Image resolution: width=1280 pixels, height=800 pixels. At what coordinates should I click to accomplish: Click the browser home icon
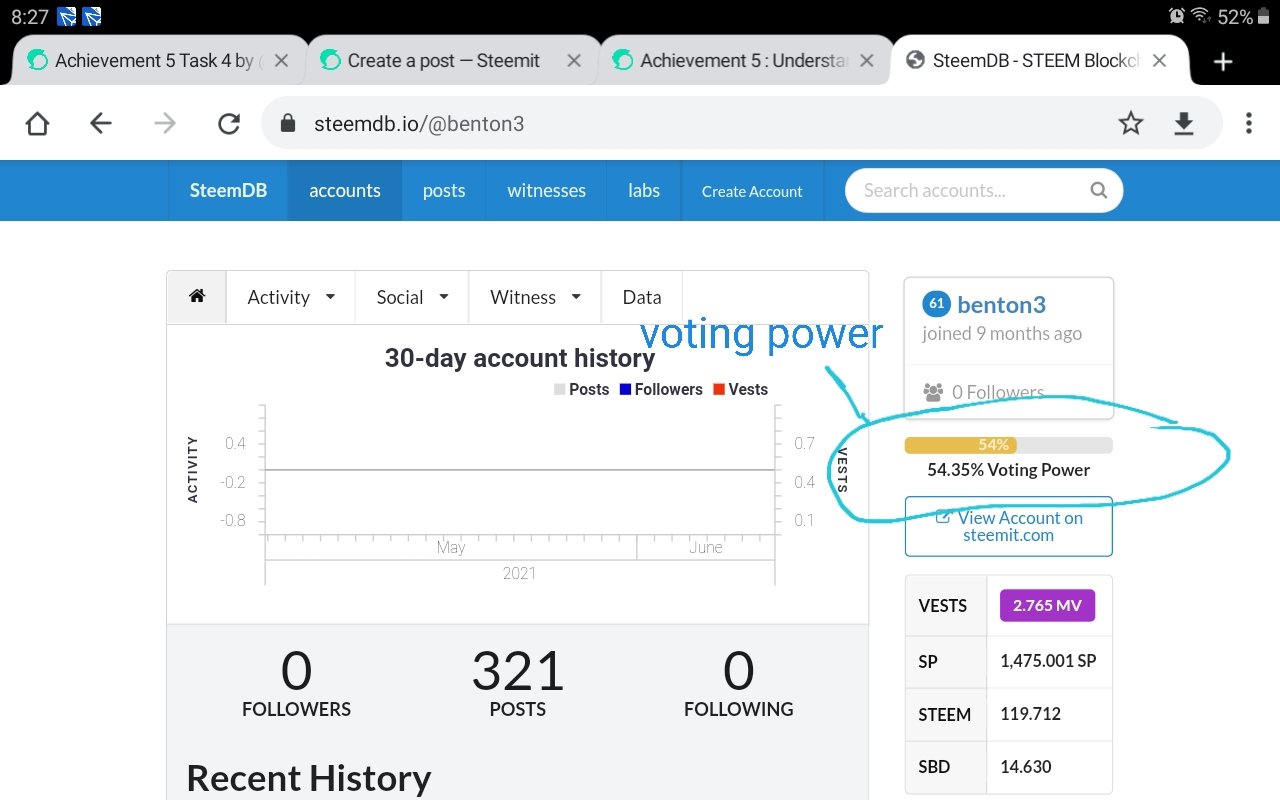click(x=37, y=123)
